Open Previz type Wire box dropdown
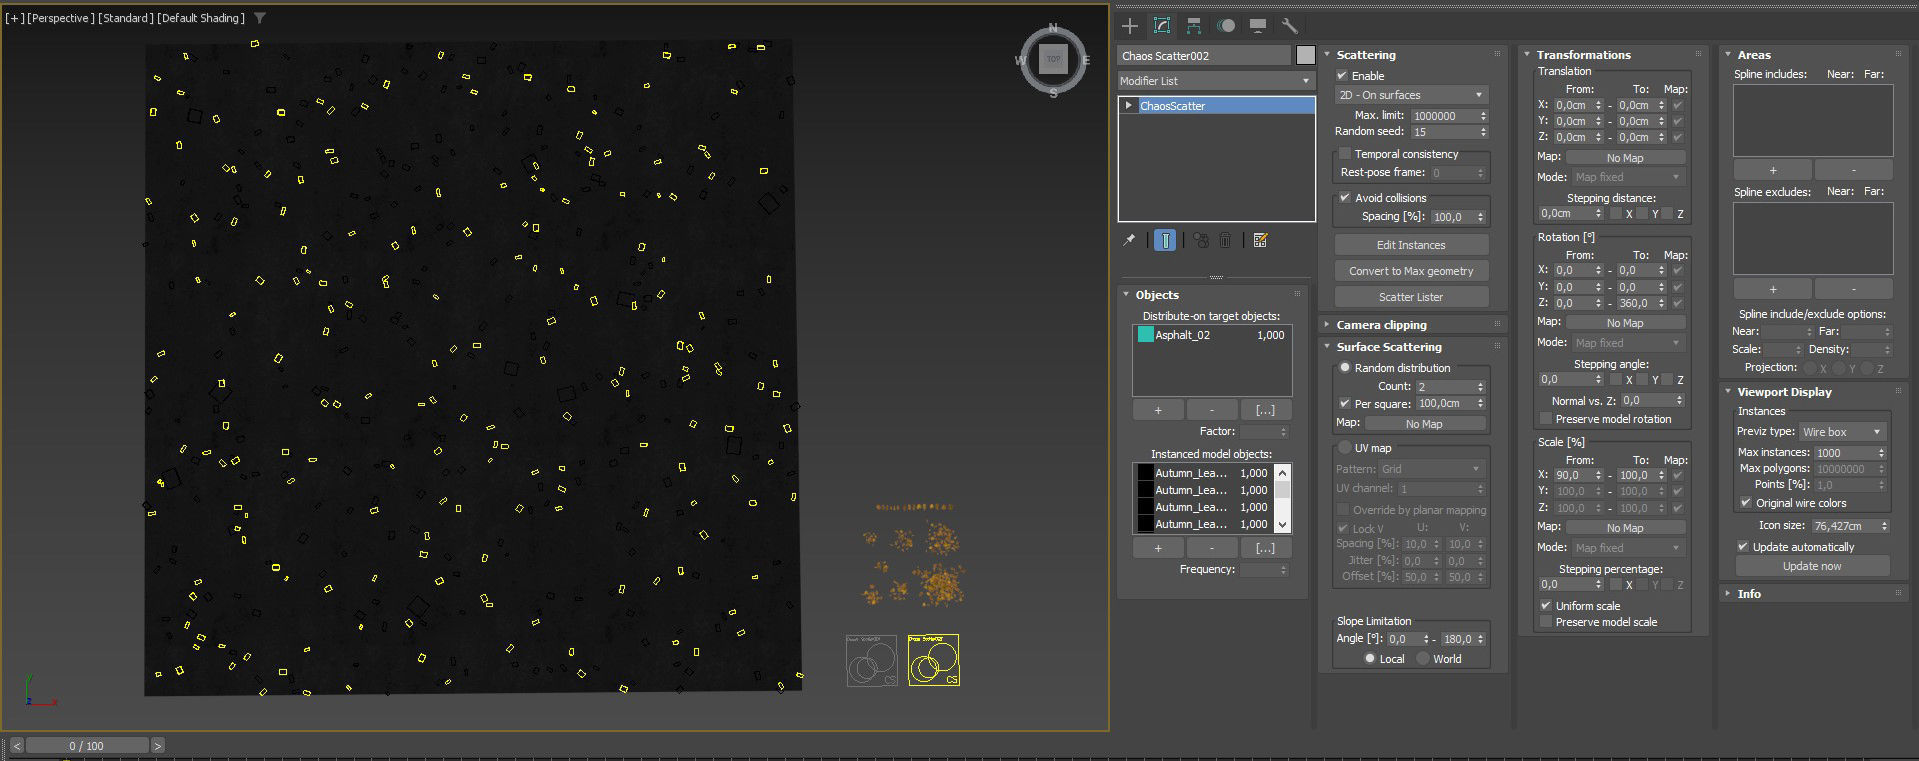This screenshot has height=761, width=1919. [x=1842, y=432]
